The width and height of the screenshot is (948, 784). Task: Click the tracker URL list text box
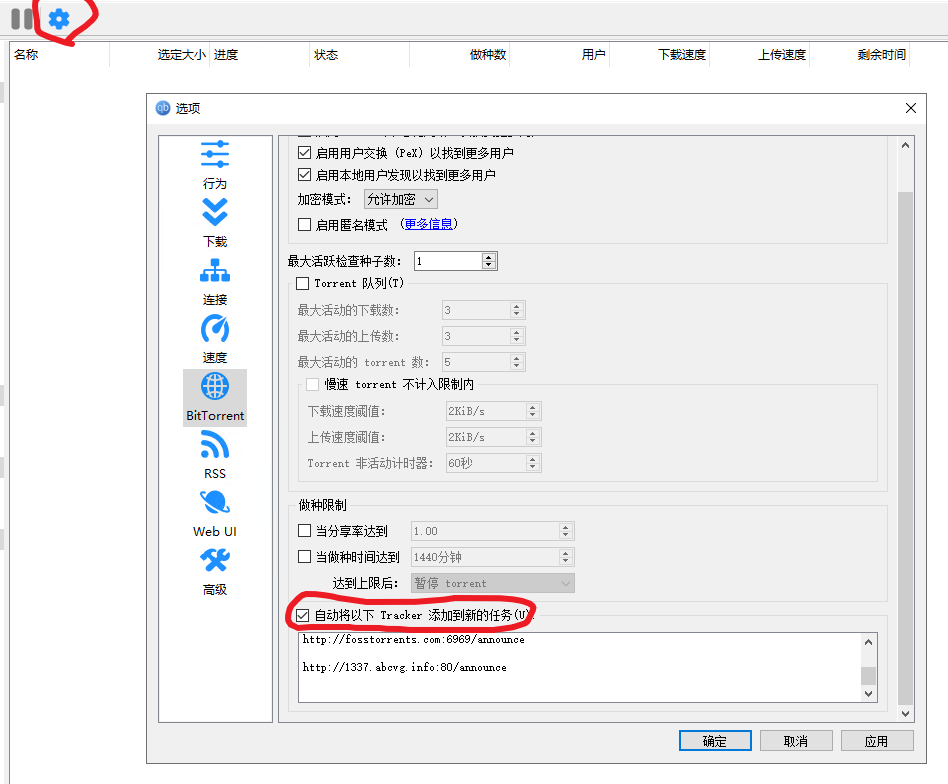click(580, 667)
